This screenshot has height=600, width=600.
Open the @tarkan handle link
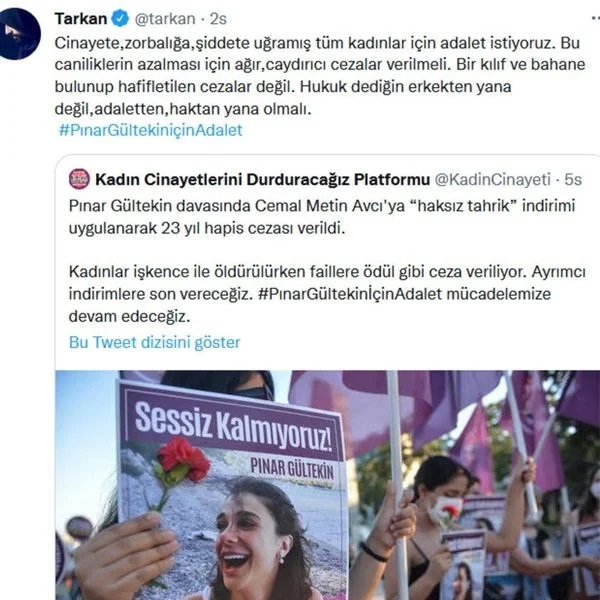(165, 19)
